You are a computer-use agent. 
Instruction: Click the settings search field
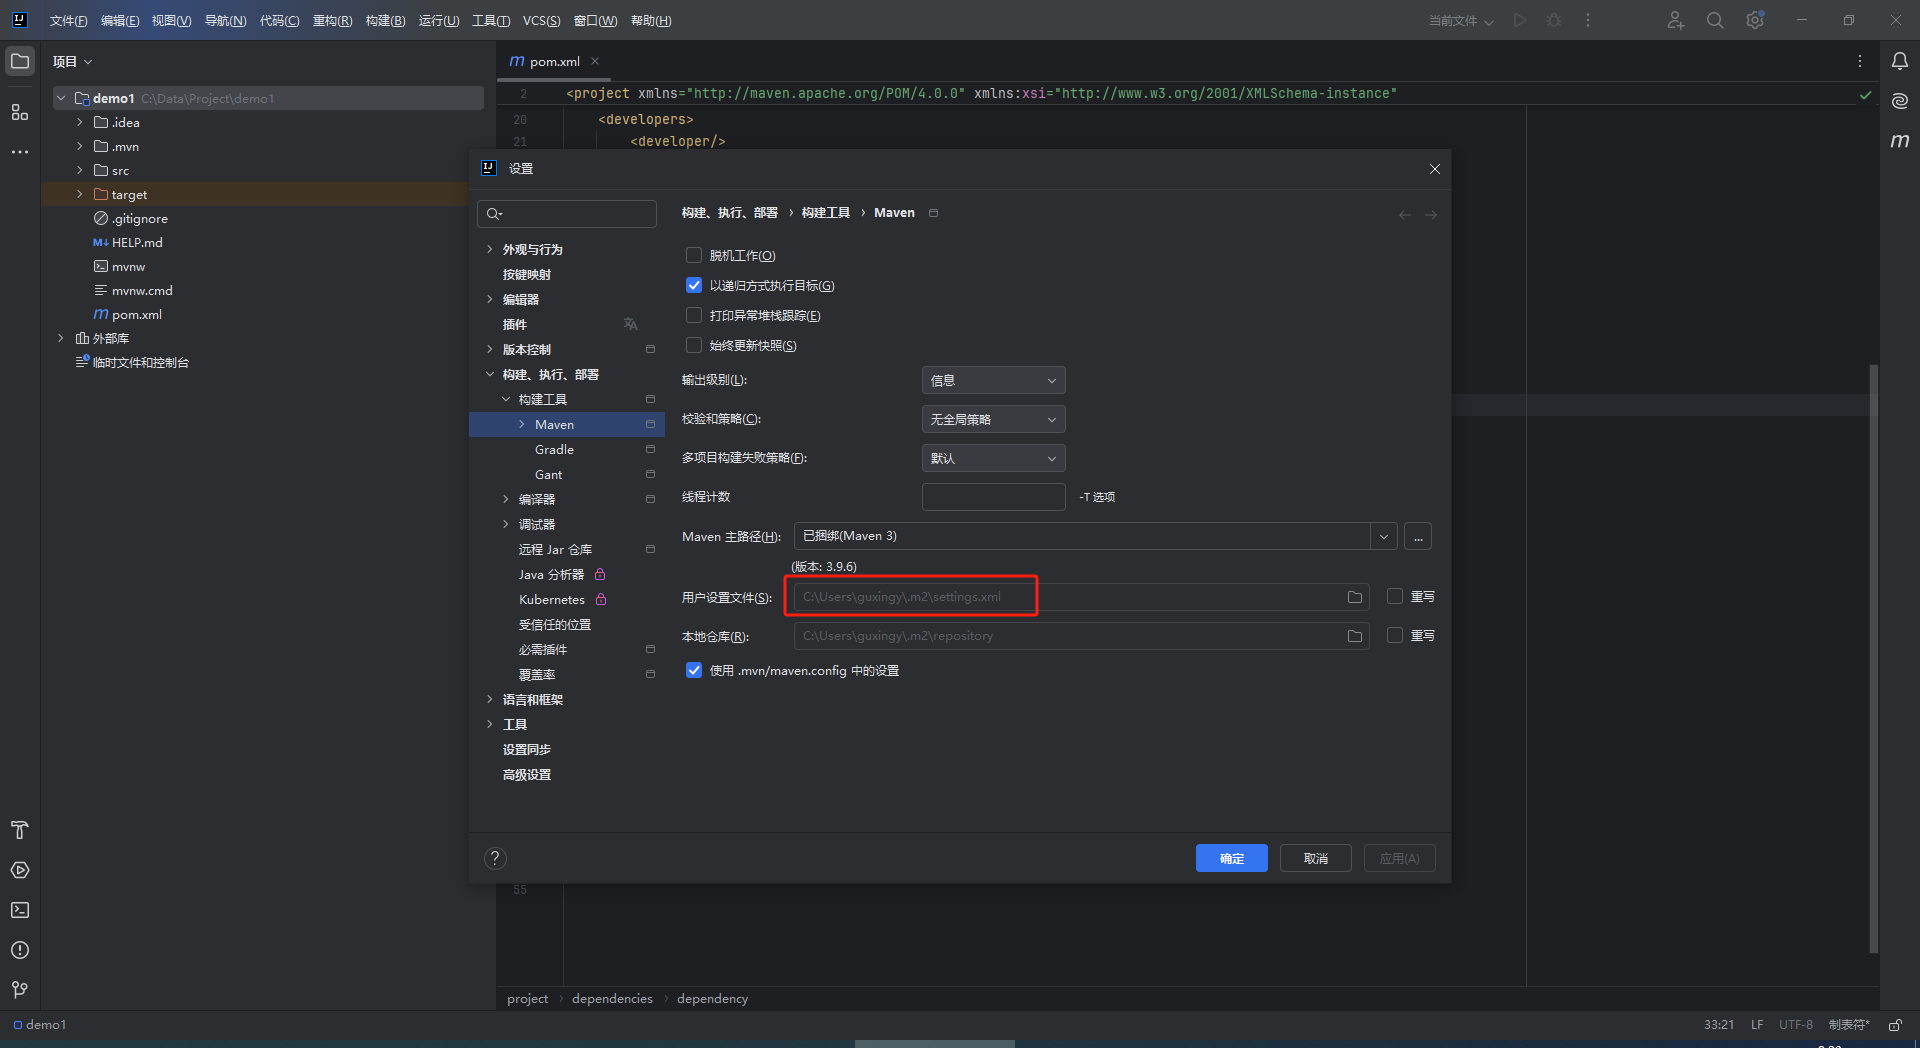pos(567,214)
